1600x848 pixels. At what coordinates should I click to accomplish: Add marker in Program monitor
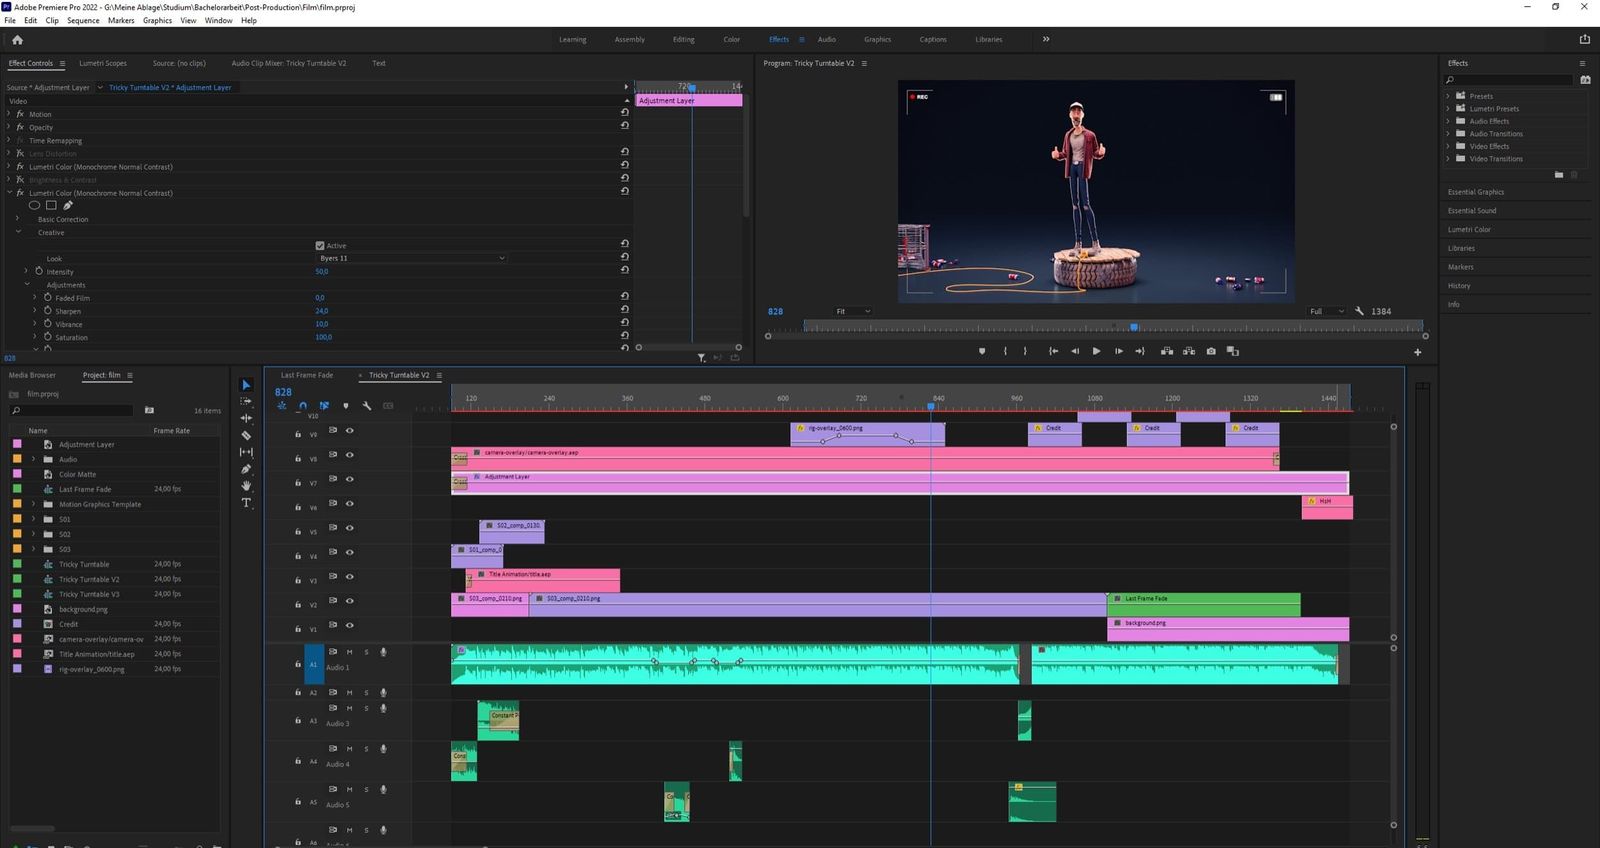click(x=982, y=351)
